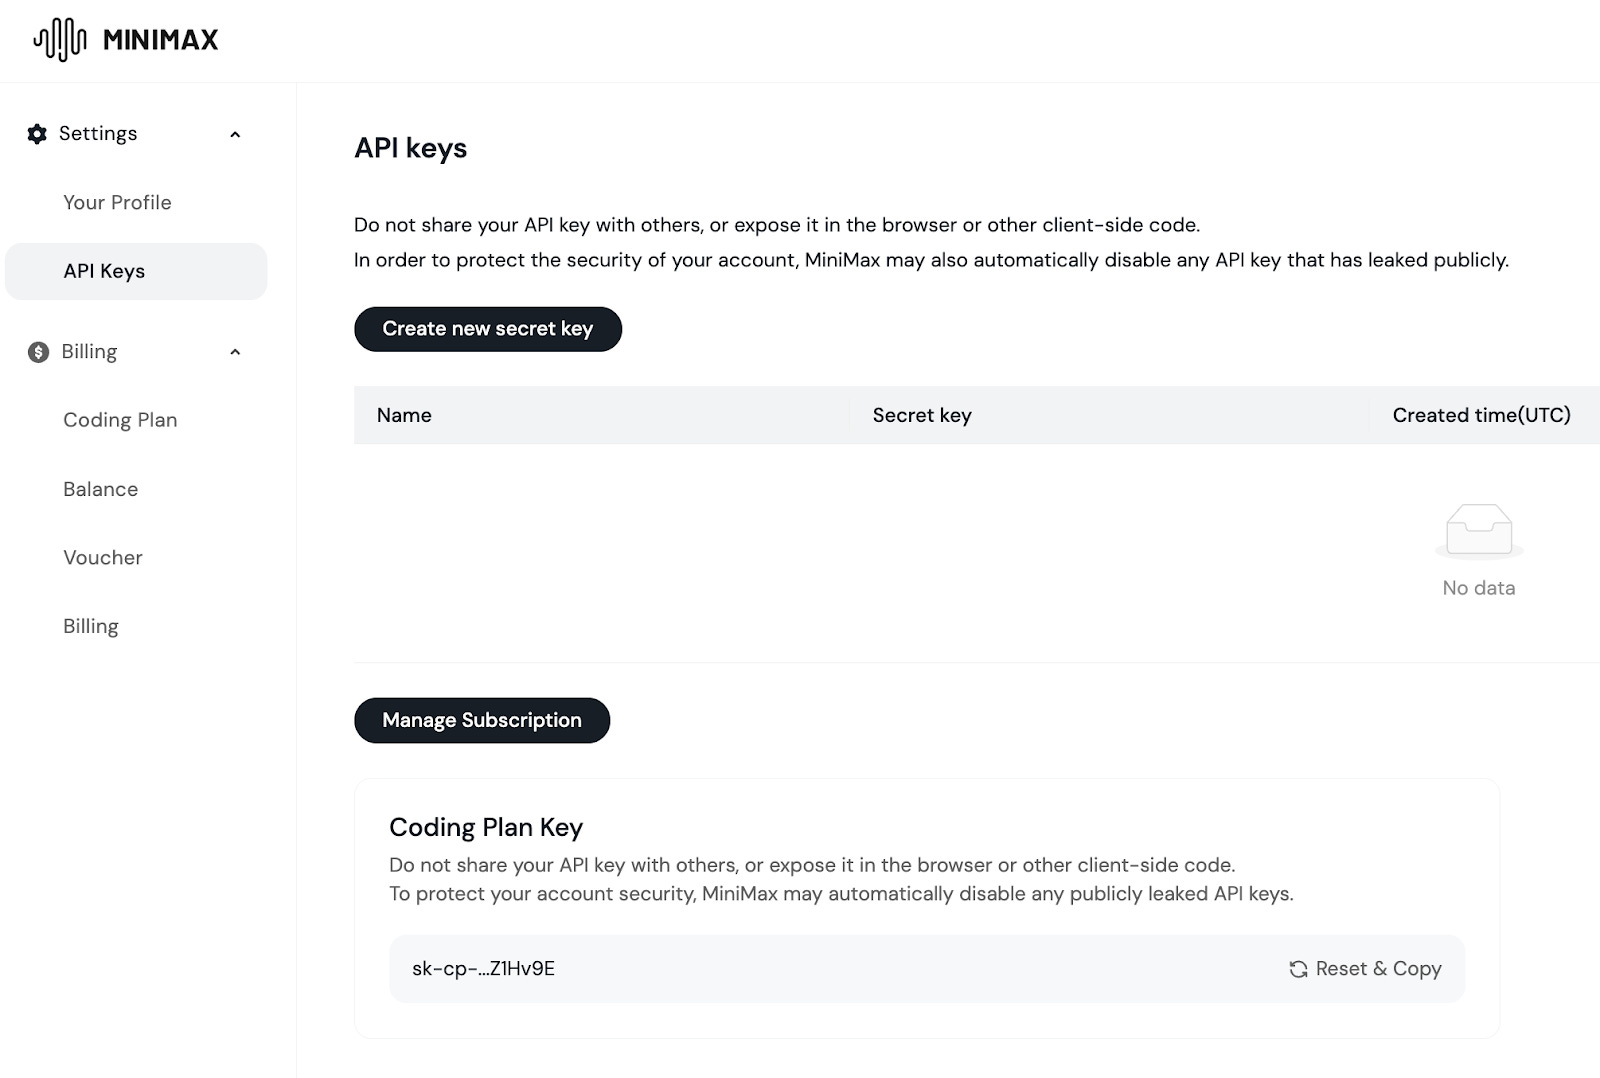
Task: Select the masked sk-cp key text field
Action: [484, 968]
